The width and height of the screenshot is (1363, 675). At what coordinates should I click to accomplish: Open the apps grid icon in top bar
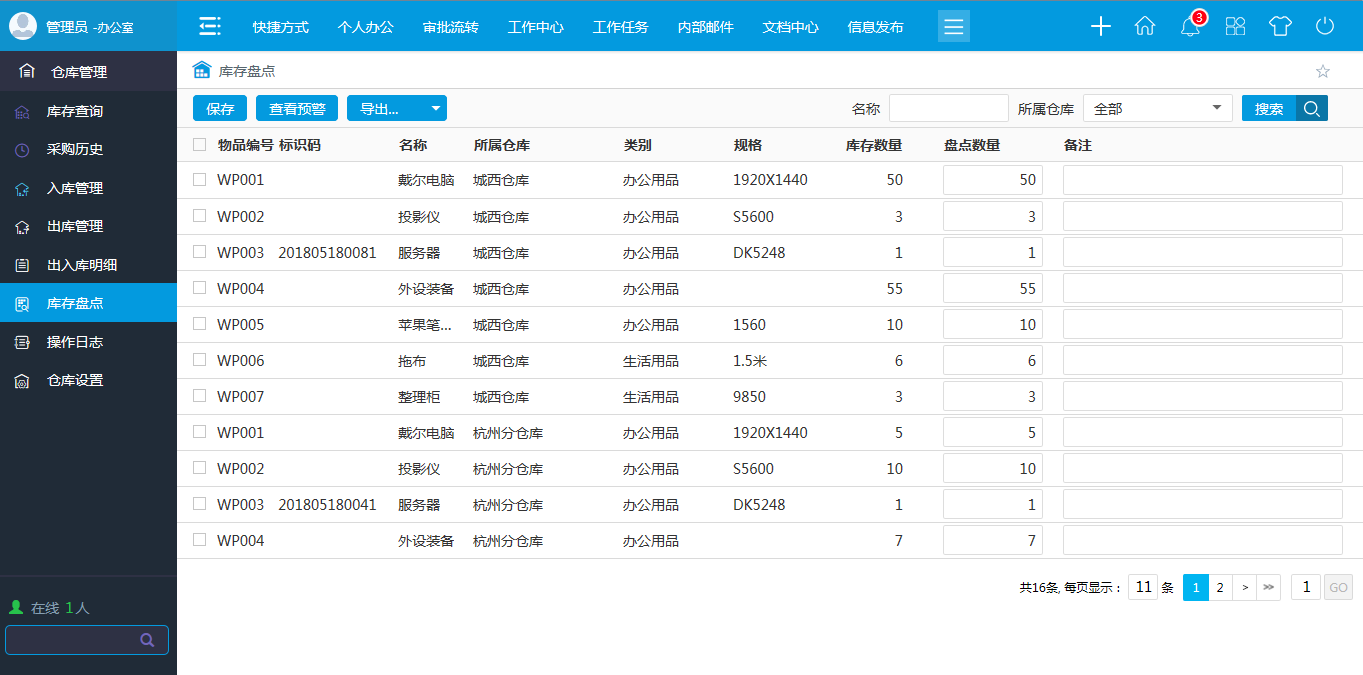[1234, 27]
